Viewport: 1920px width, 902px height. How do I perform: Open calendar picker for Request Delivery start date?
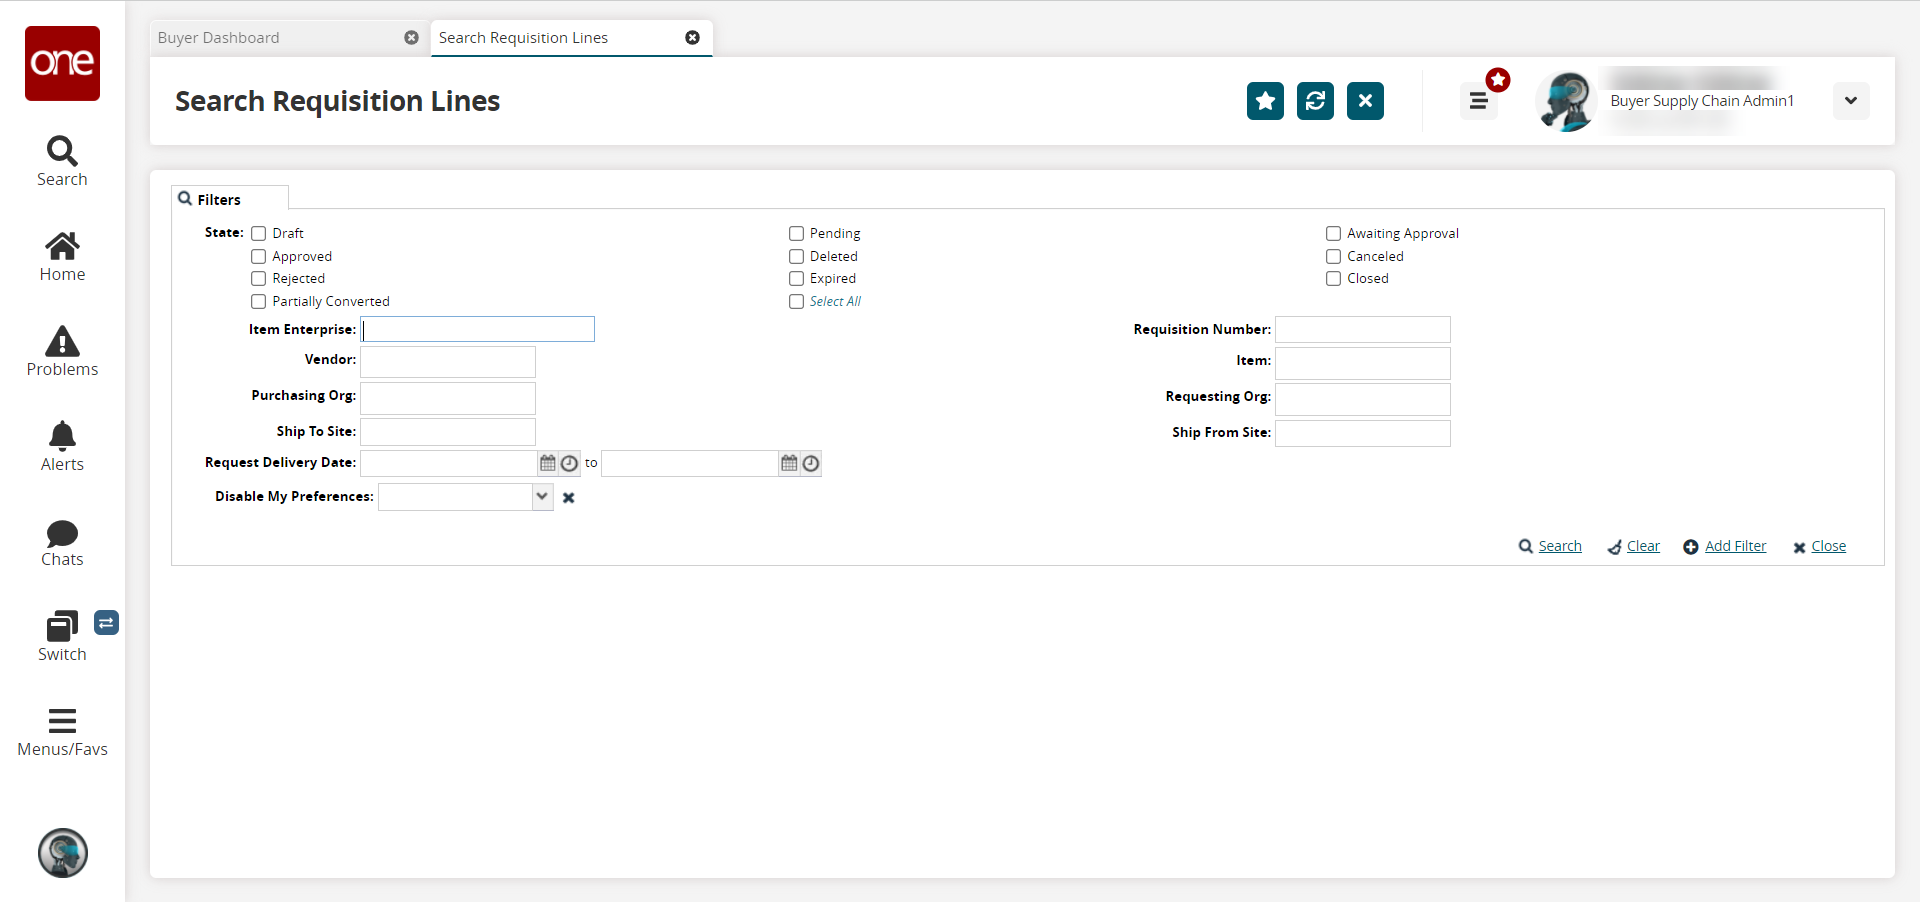(x=548, y=463)
